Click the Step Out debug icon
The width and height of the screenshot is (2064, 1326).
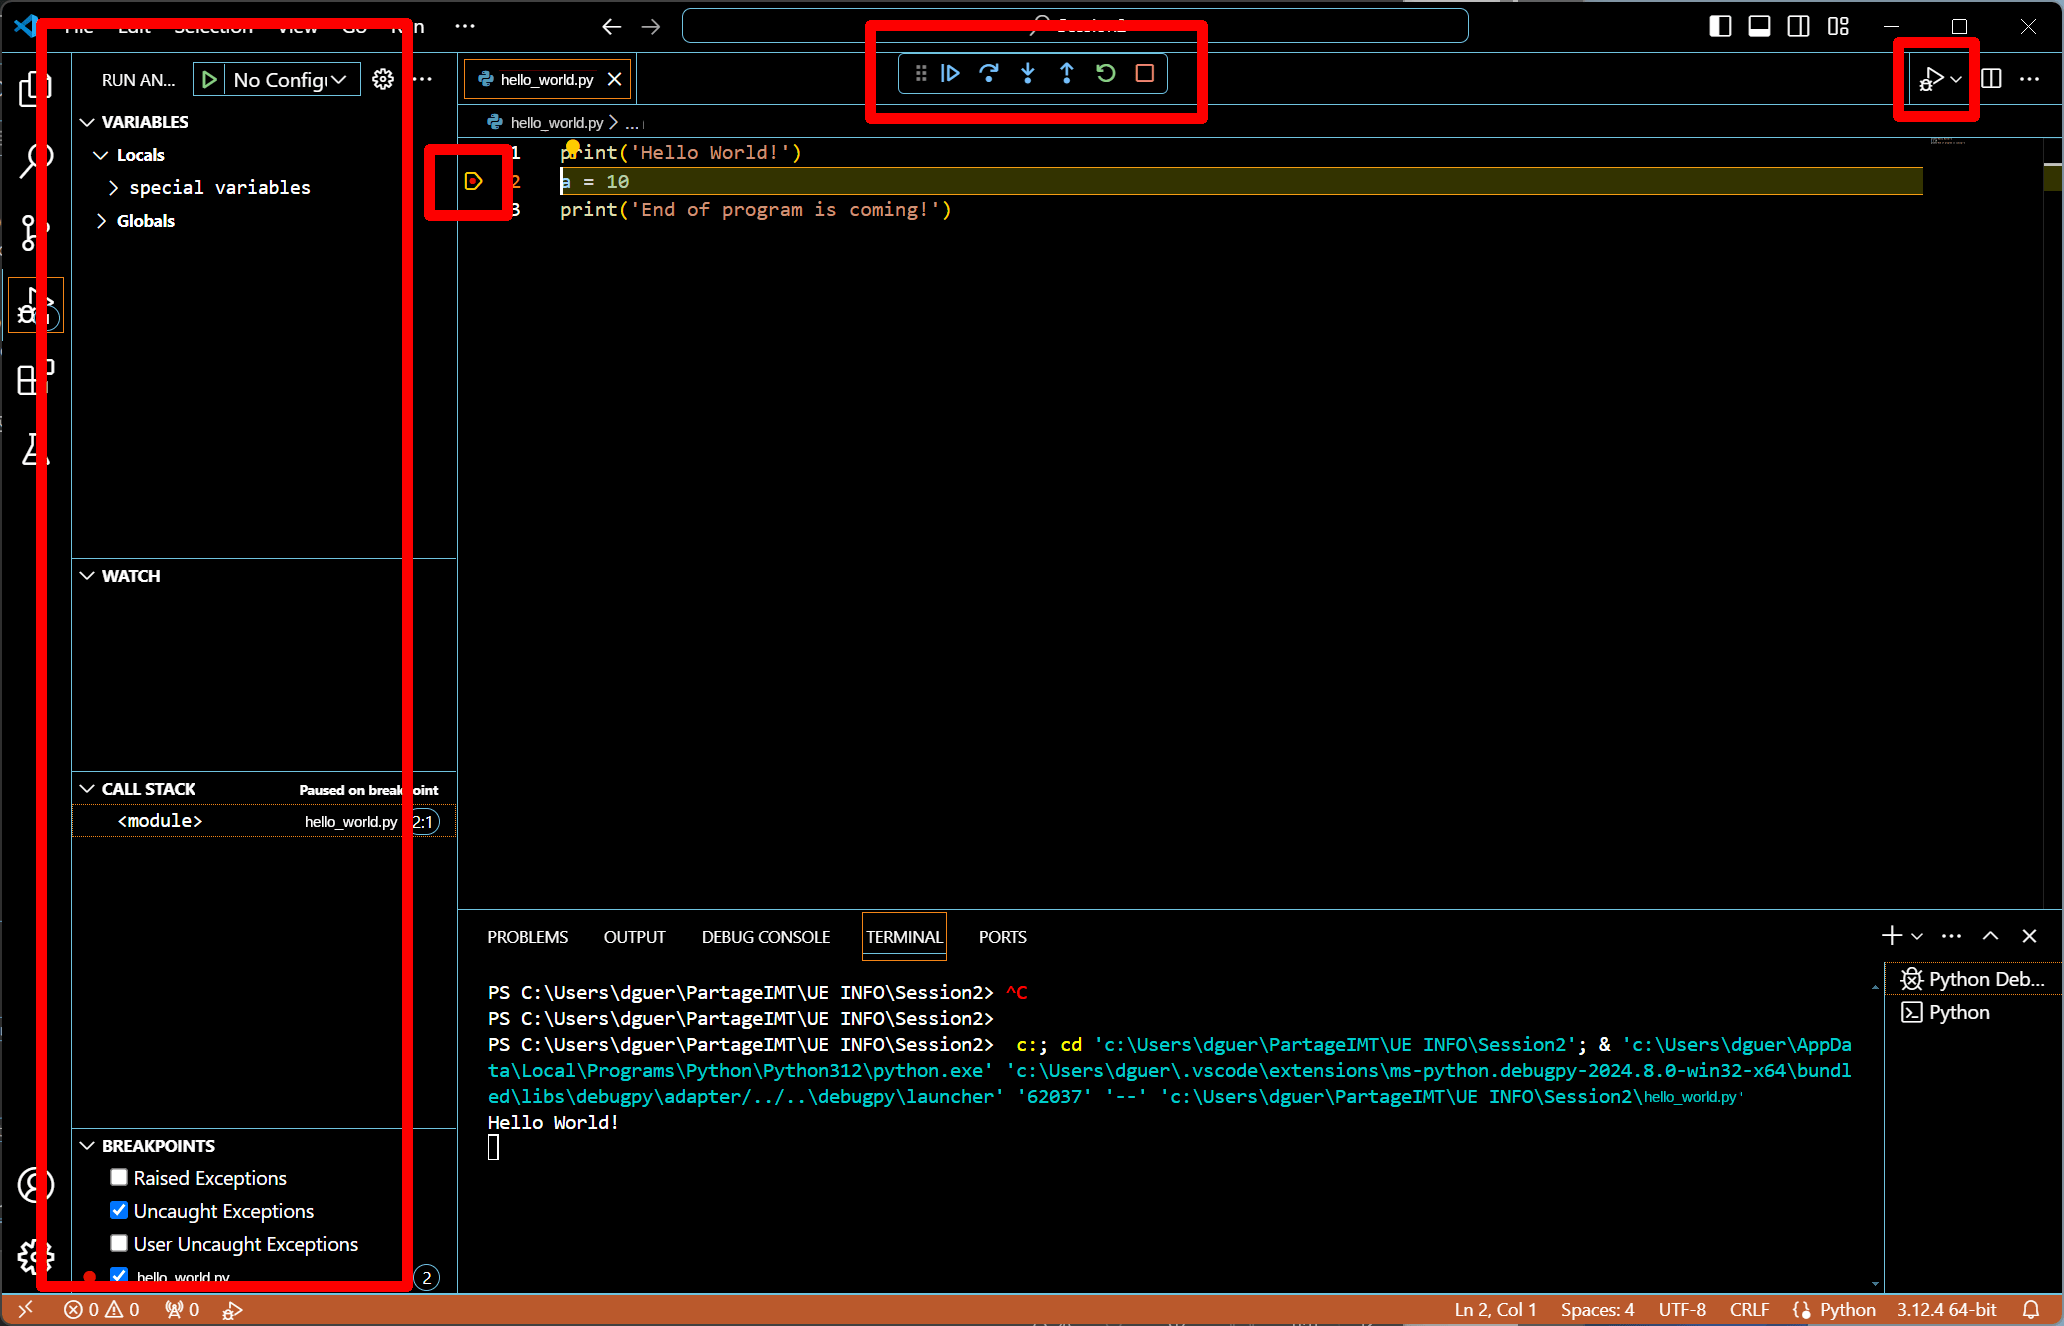click(1067, 73)
